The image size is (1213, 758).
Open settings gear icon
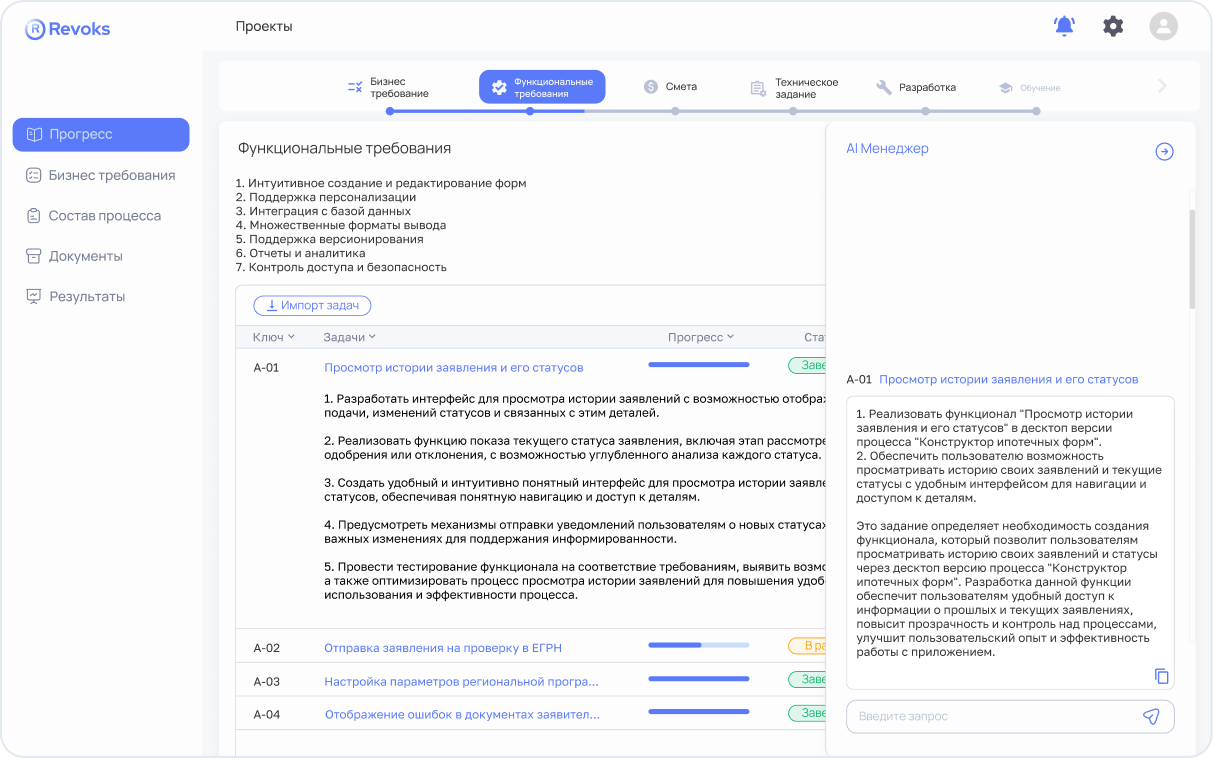1113,27
